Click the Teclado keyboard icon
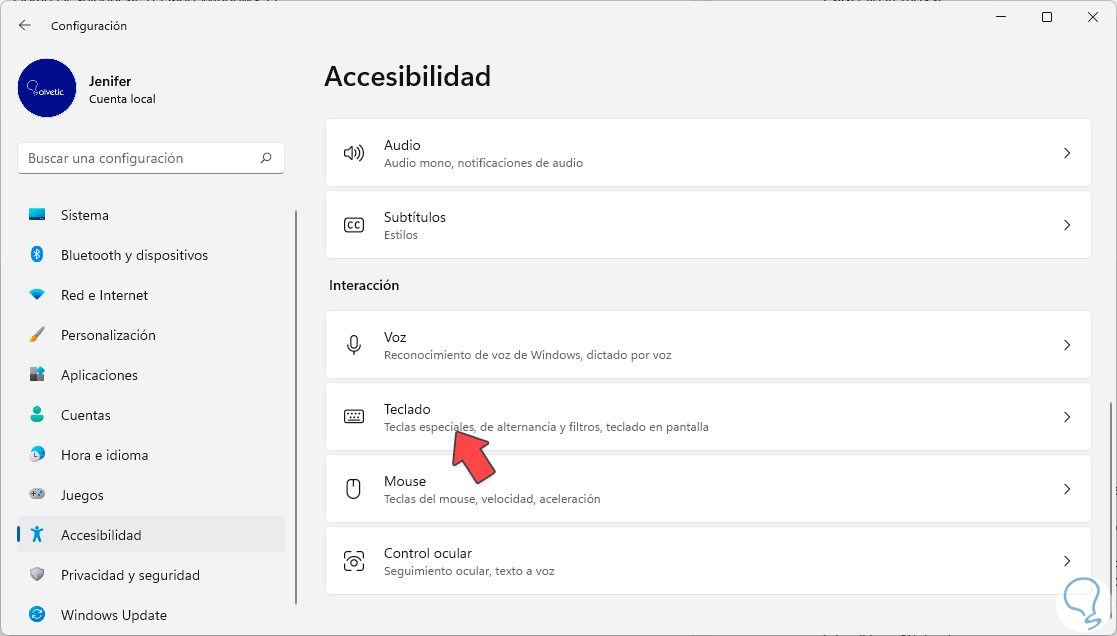1117x636 pixels. click(353, 417)
